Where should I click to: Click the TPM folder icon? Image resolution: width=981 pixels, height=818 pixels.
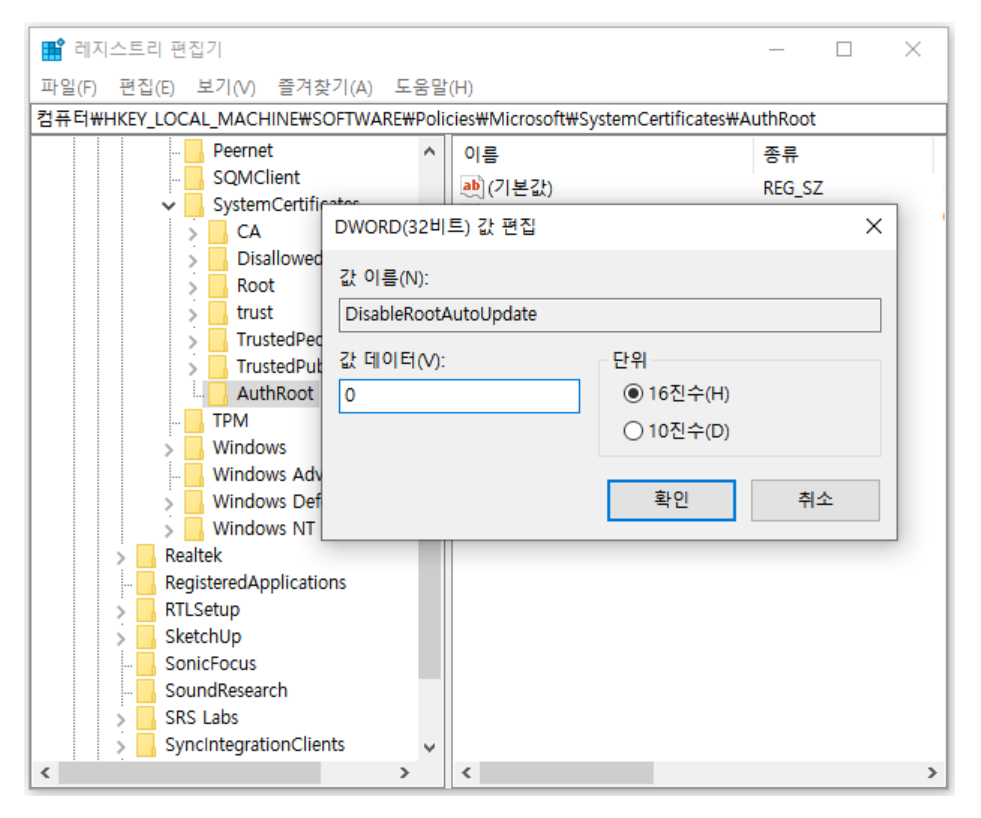pos(194,421)
